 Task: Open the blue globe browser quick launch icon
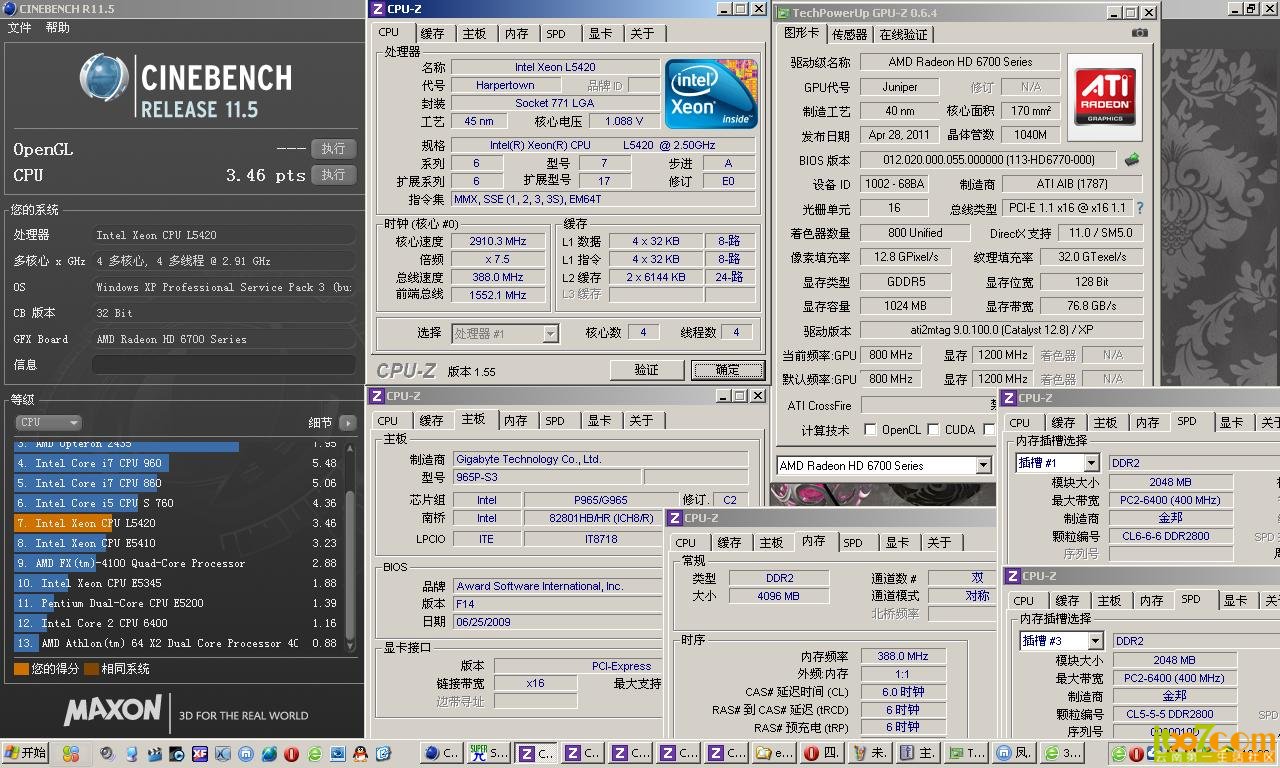click(x=268, y=753)
